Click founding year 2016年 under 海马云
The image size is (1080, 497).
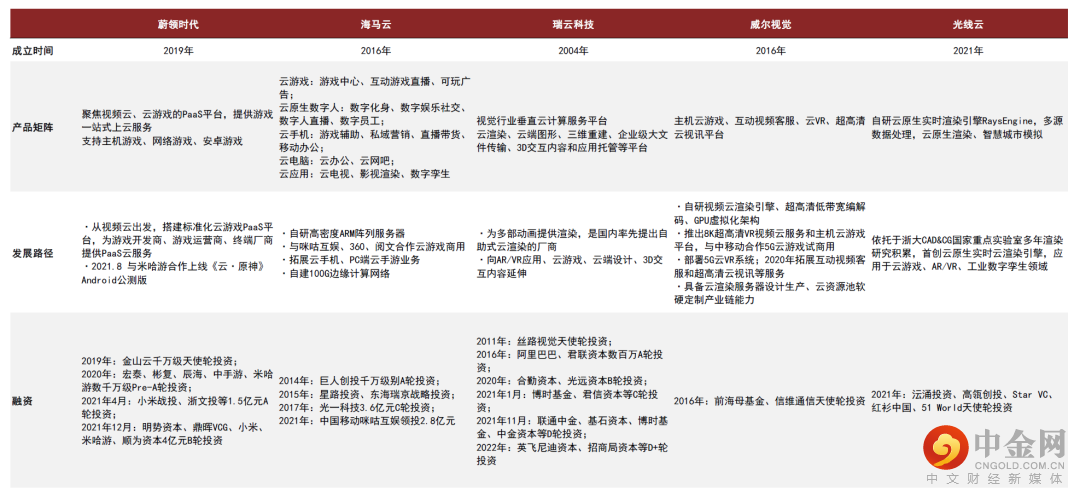[375, 51]
